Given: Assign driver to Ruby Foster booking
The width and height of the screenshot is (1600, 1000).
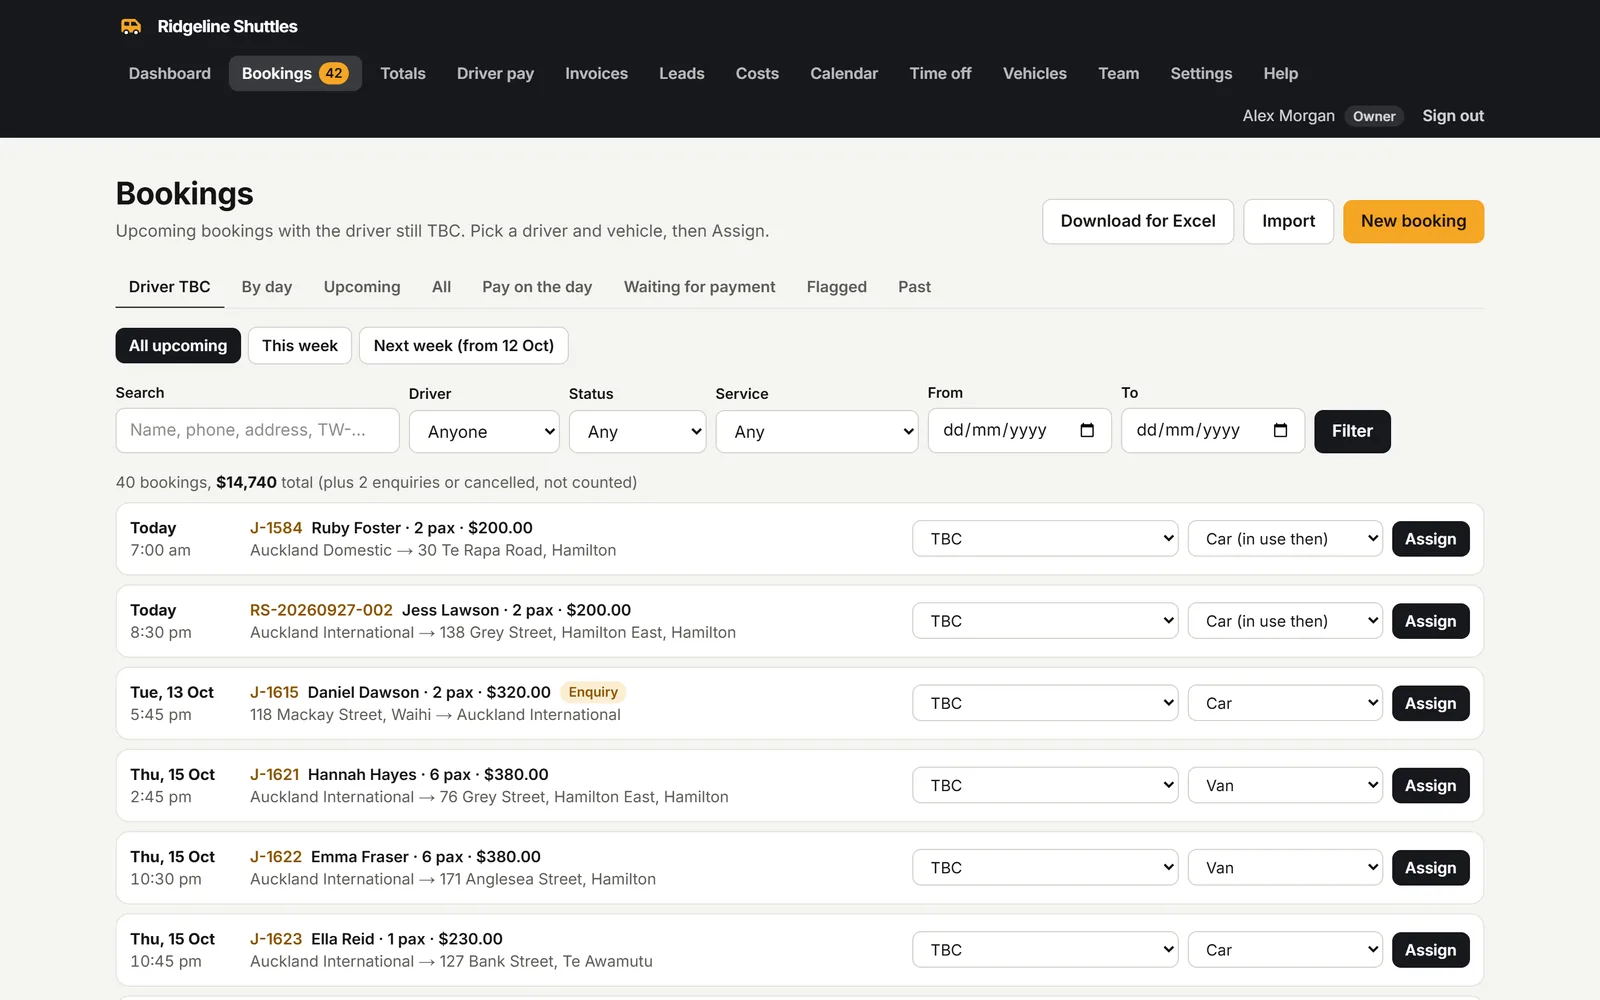Looking at the screenshot, I should 1430,539.
